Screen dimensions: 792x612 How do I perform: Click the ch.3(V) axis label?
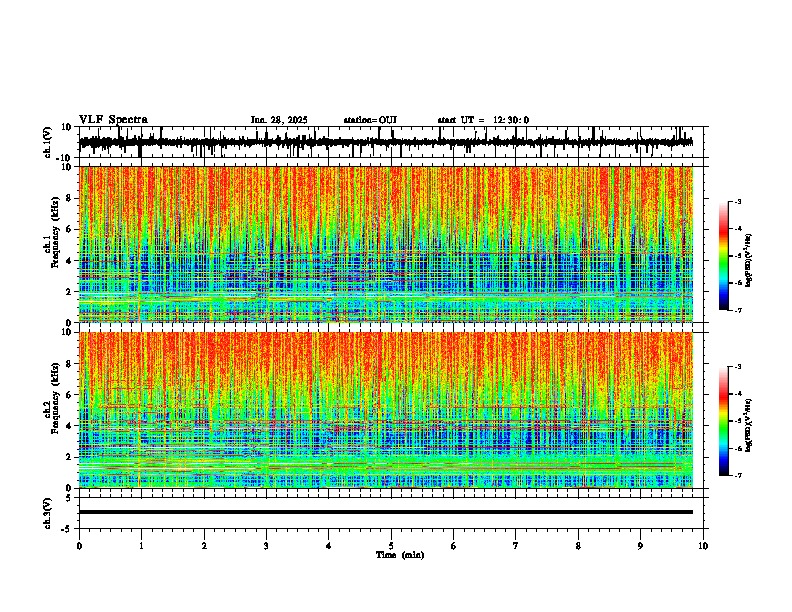coord(48,513)
